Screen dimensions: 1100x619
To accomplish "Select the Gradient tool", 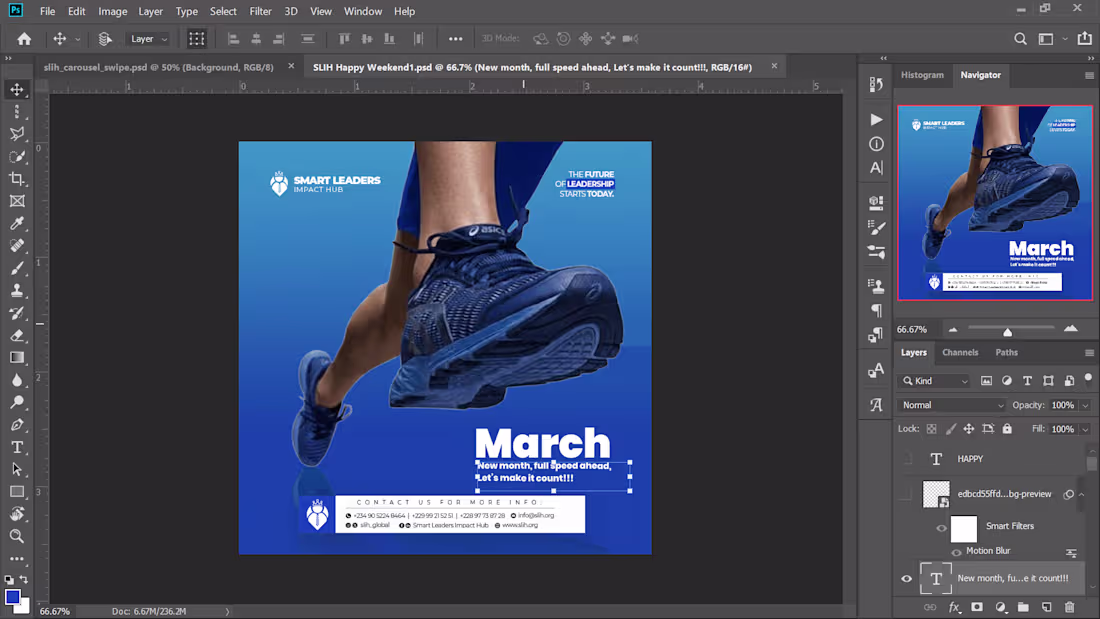I will point(17,357).
